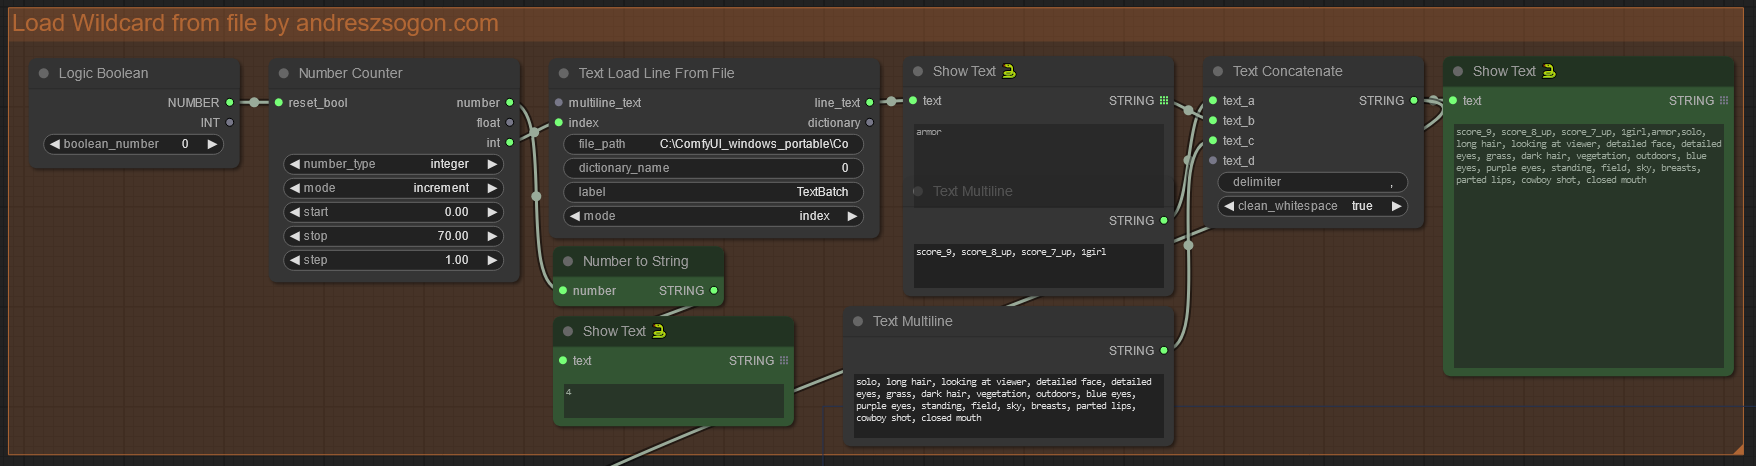Change the Number Counter mode increment selector

click(393, 188)
